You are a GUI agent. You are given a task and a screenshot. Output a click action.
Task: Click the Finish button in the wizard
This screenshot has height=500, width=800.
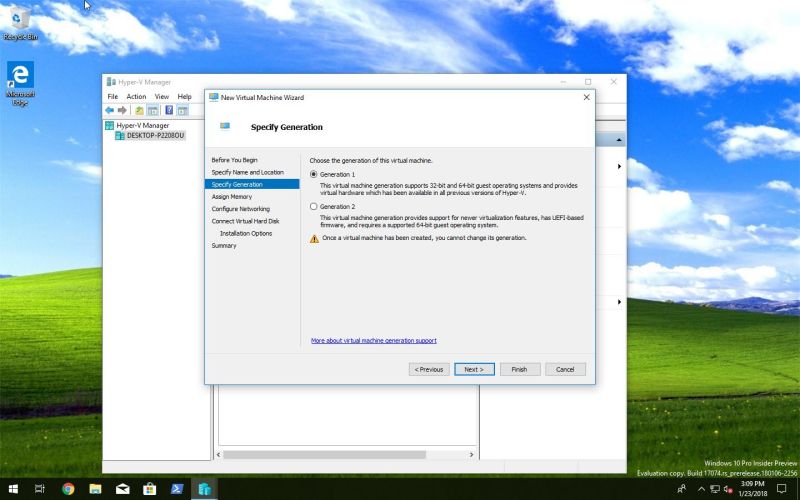[519, 369]
